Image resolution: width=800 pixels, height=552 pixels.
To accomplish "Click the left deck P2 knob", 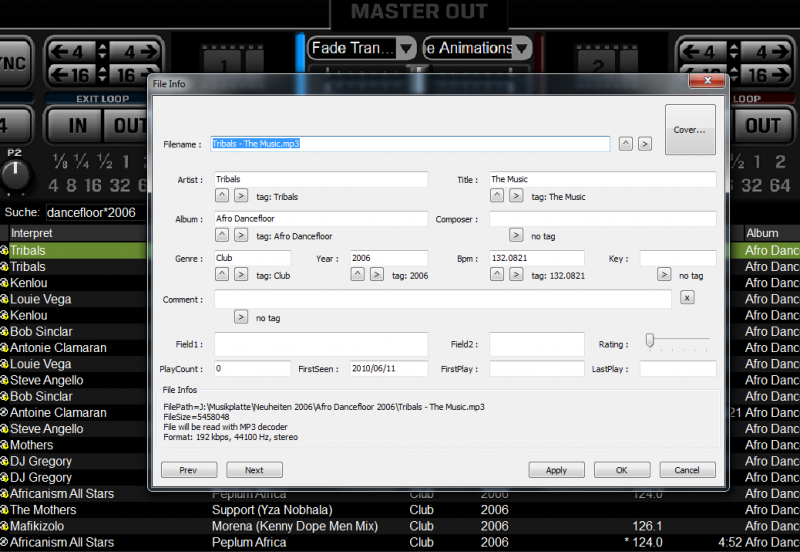I will click(x=15, y=174).
